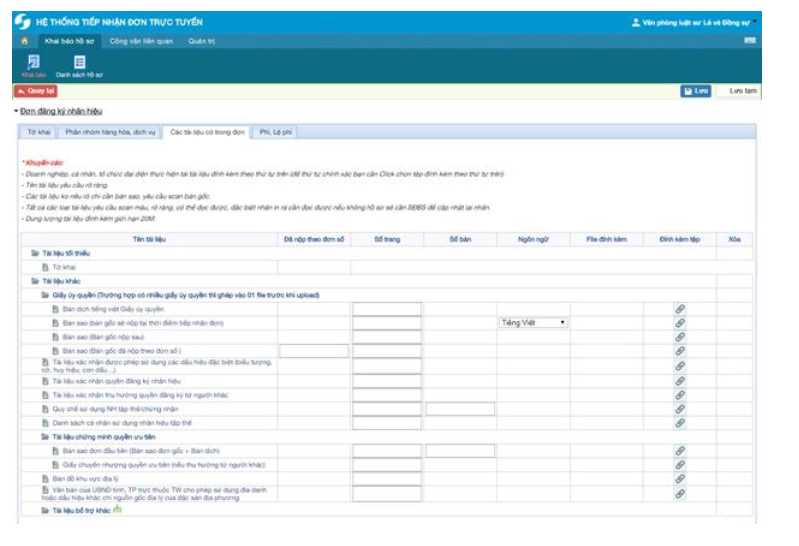Click the Ngôn ngữ column header

pos(533,239)
